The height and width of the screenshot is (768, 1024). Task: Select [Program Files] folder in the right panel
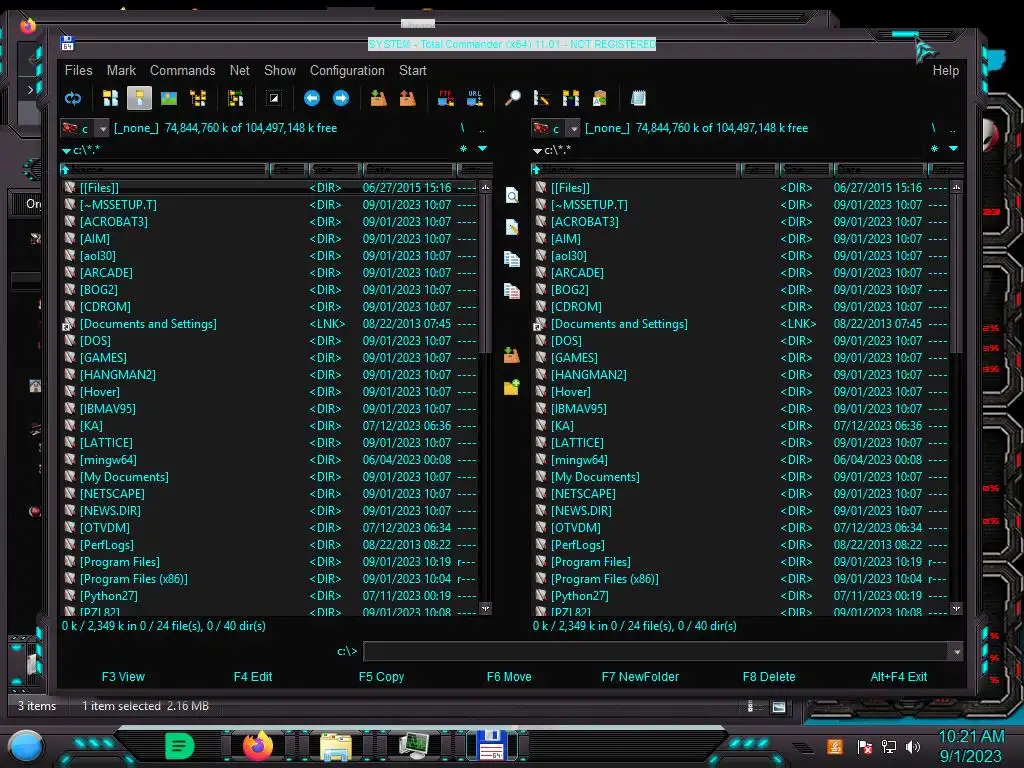(x=590, y=562)
